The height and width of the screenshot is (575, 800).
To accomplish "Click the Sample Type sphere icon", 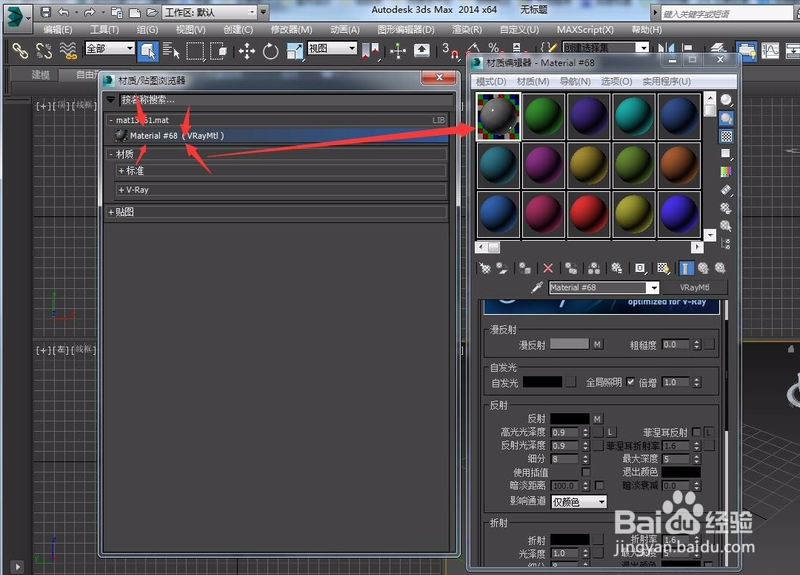I will [x=726, y=100].
